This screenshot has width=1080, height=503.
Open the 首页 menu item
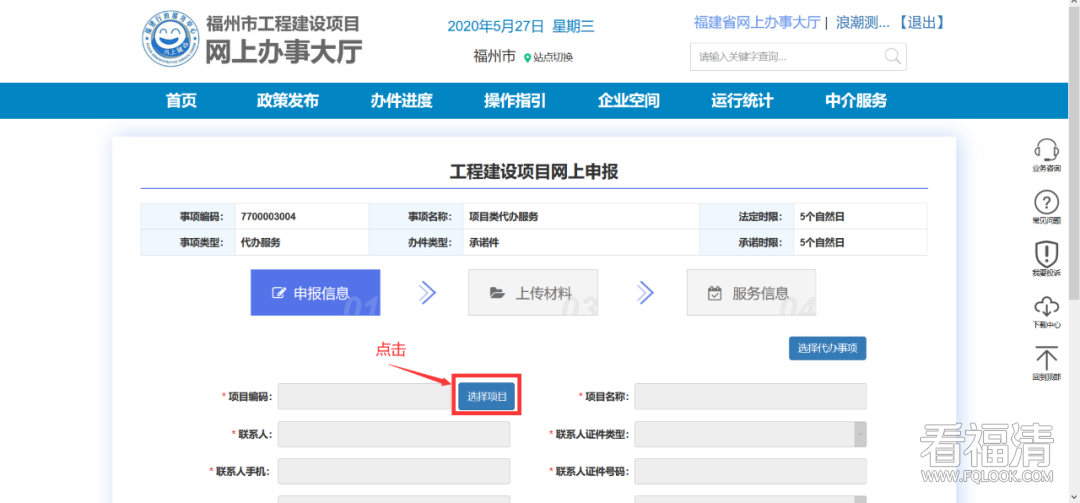coord(181,100)
